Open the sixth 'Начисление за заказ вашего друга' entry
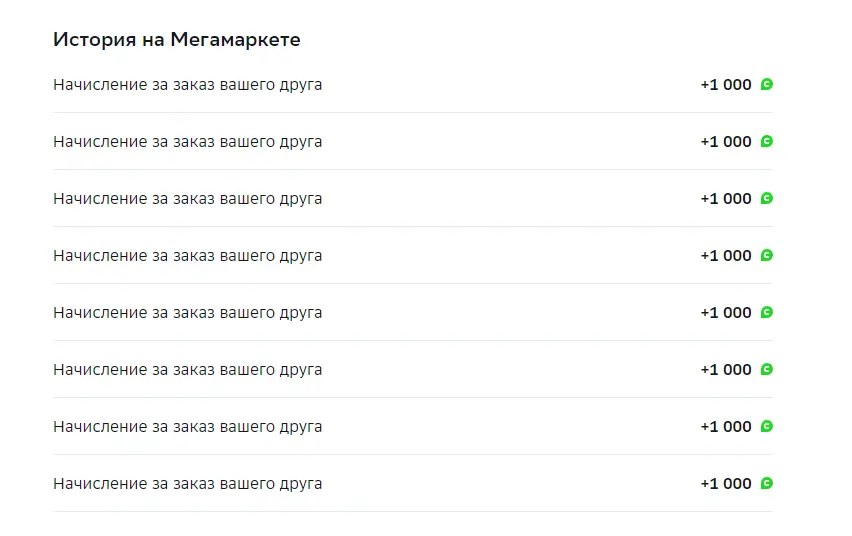Viewport: 852px width, 536px height. click(x=413, y=370)
